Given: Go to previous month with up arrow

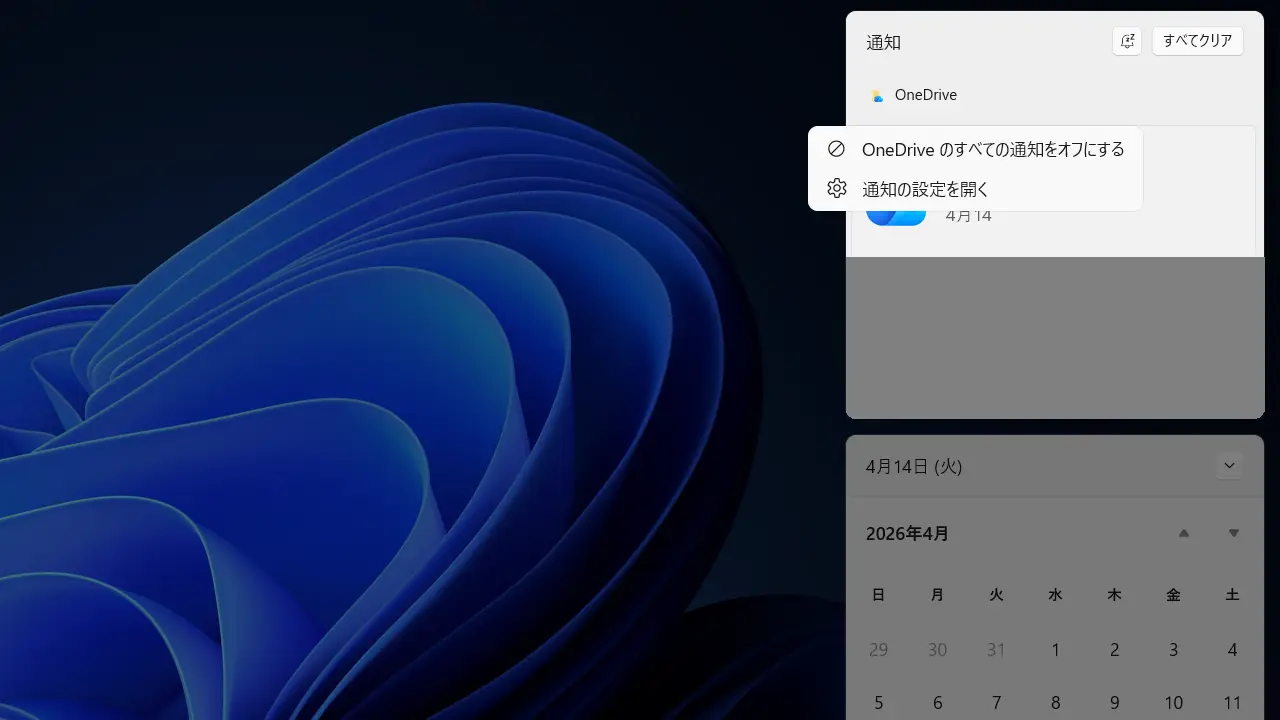Looking at the screenshot, I should pos(1184,534).
